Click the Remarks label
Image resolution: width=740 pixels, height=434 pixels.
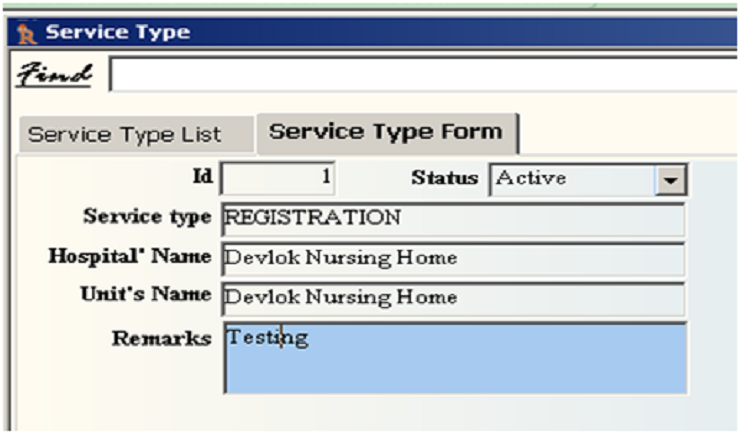point(161,338)
